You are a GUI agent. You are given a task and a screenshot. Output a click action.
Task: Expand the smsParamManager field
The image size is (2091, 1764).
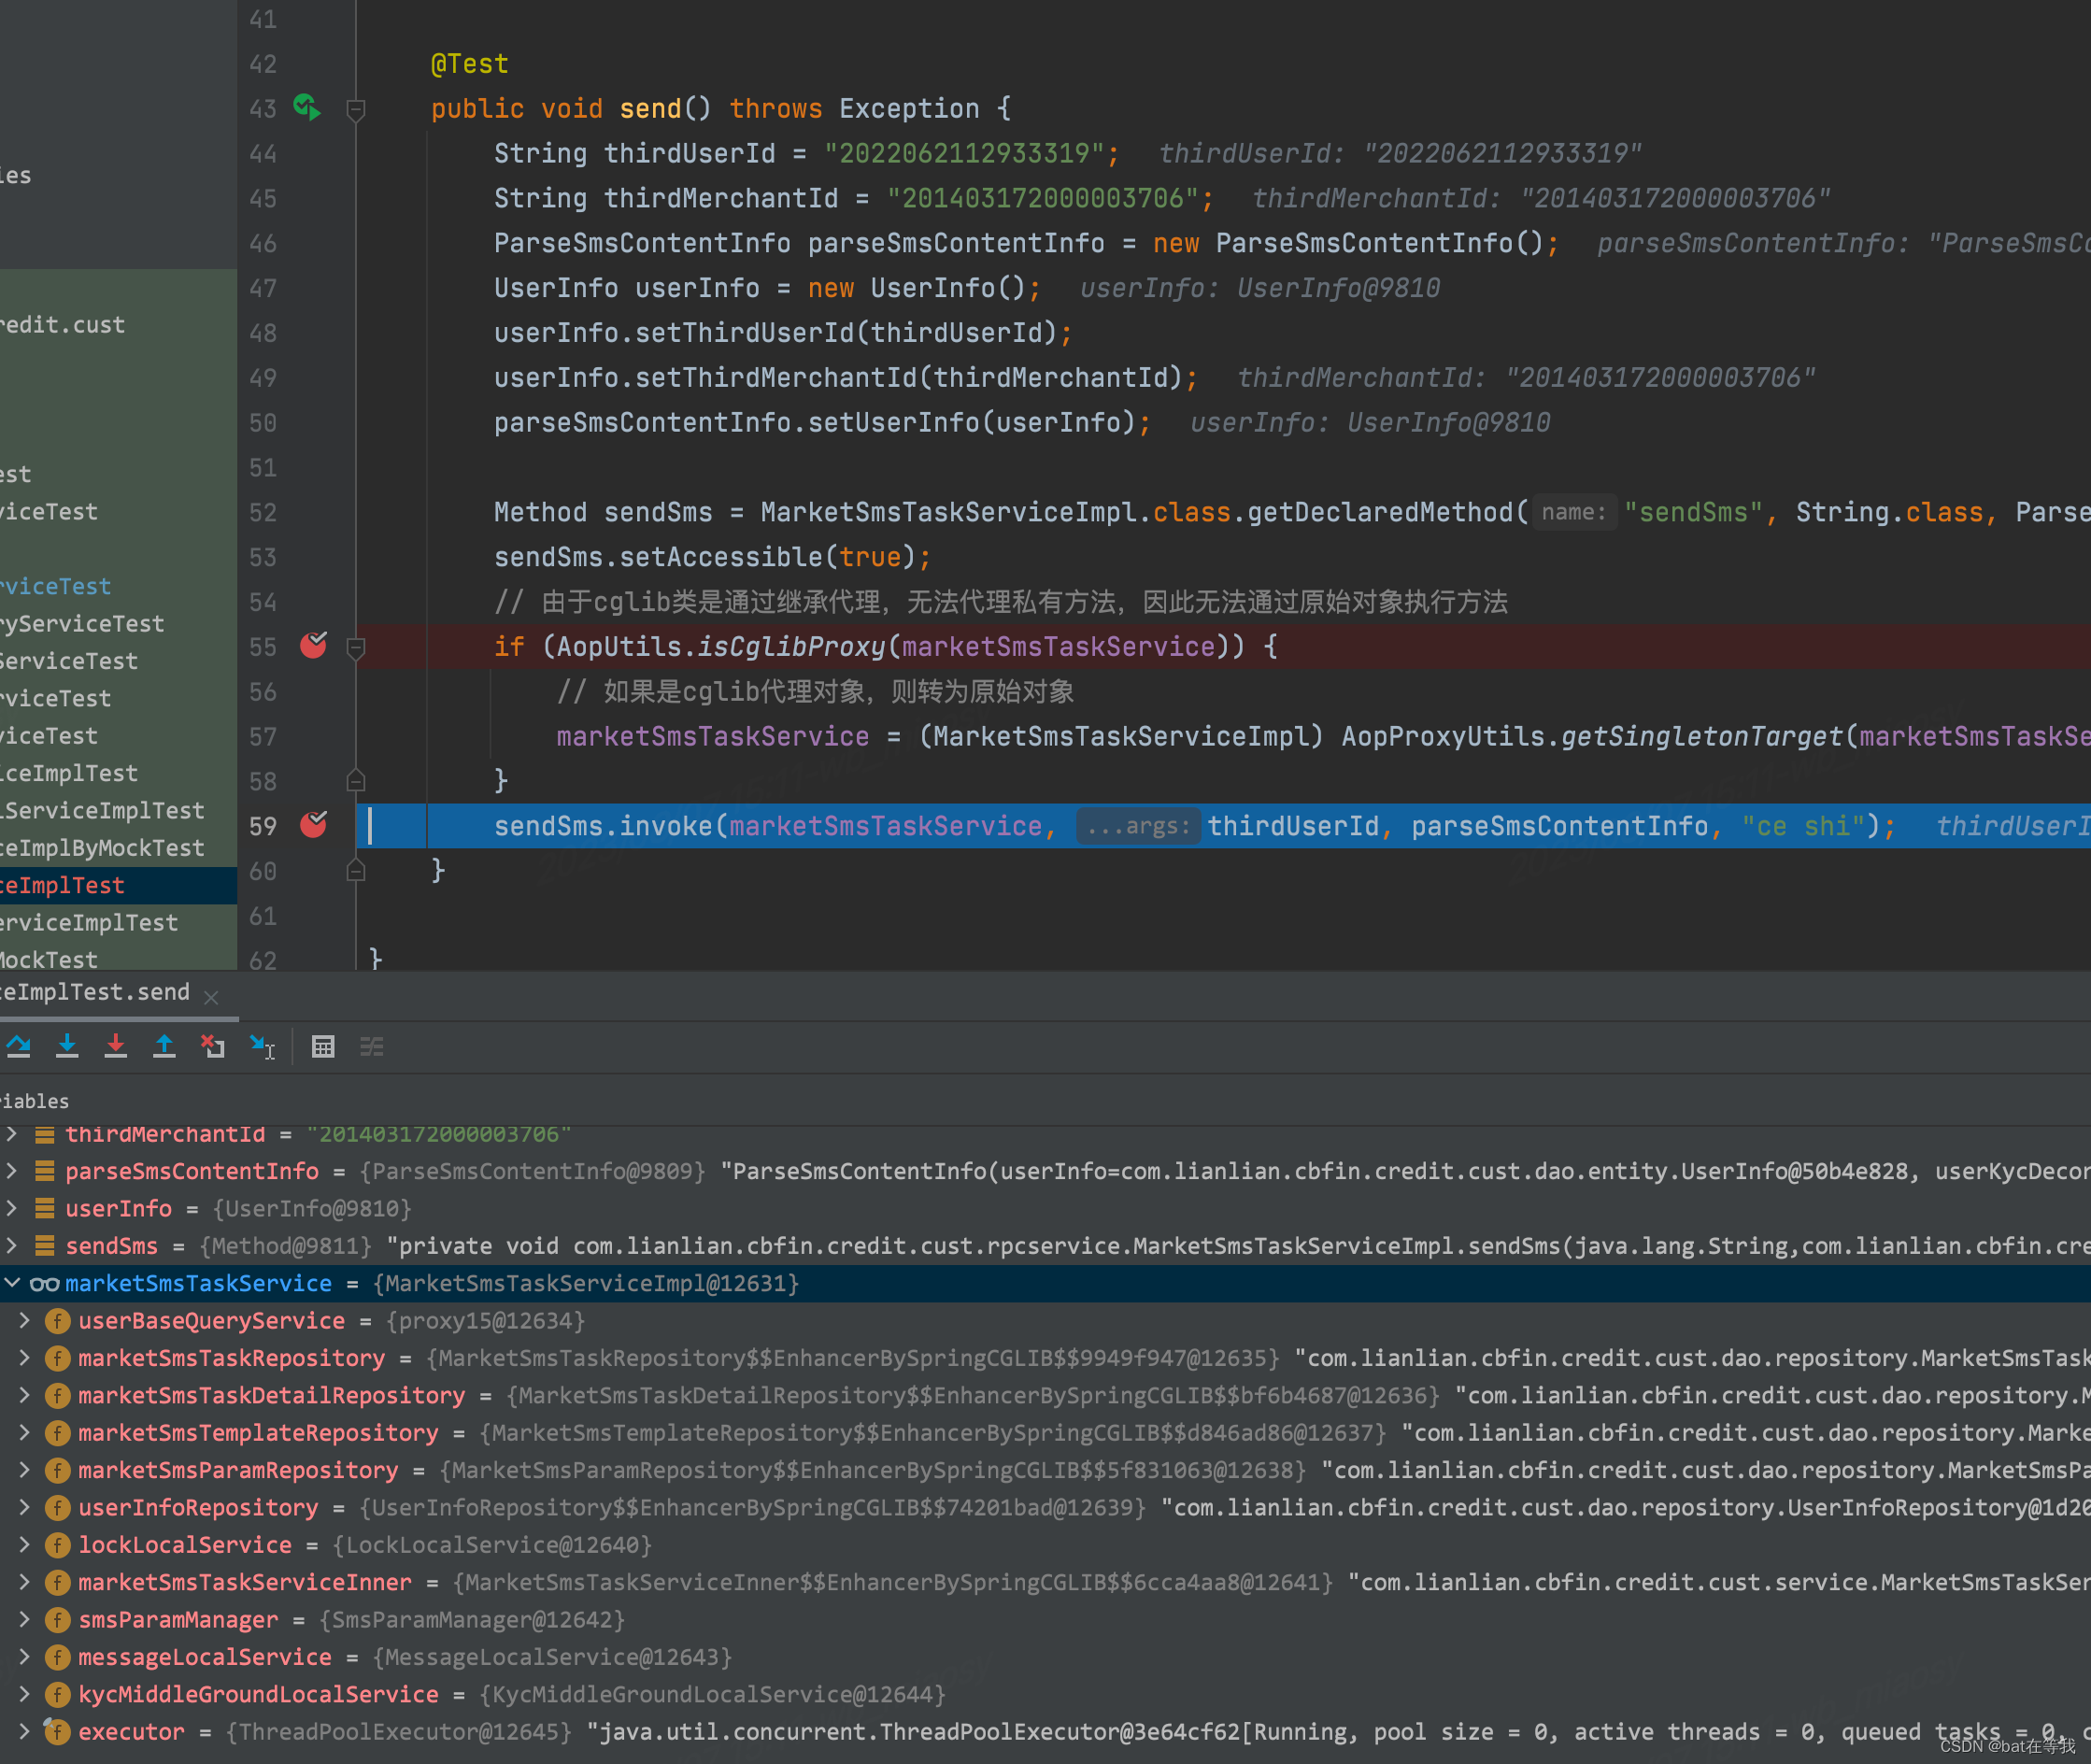[25, 1619]
